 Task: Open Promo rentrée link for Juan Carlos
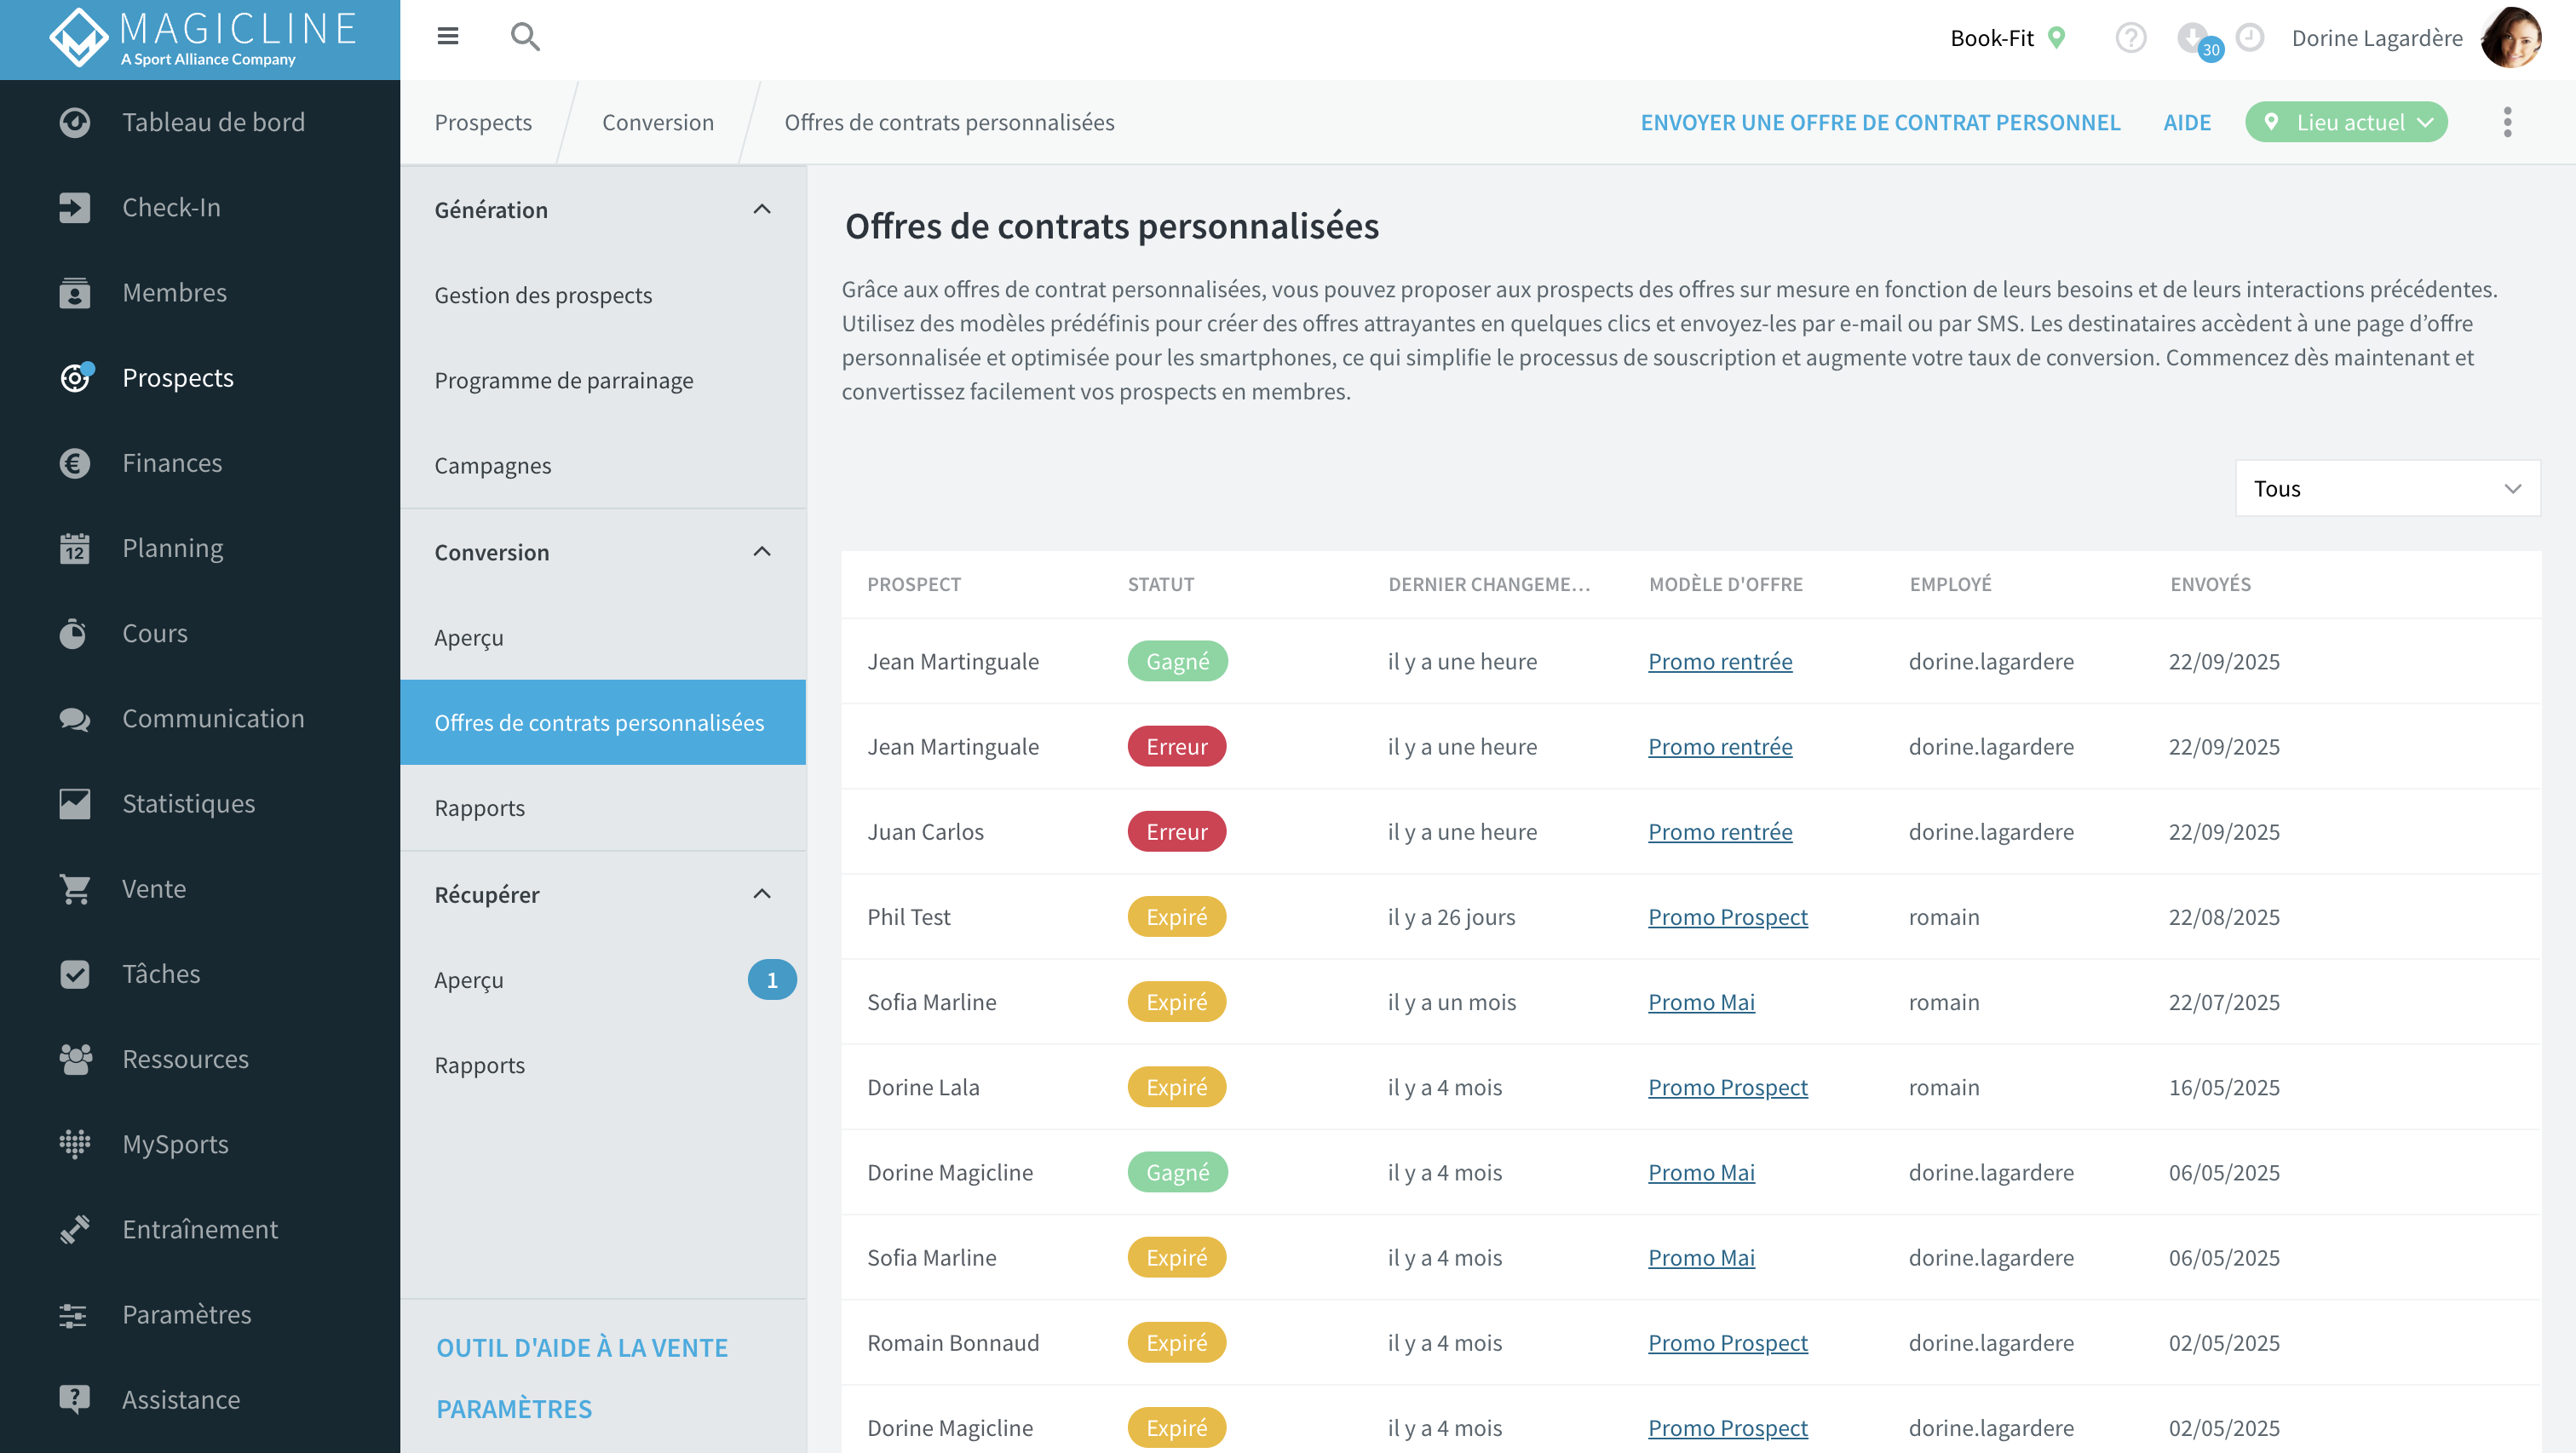[x=1720, y=831]
